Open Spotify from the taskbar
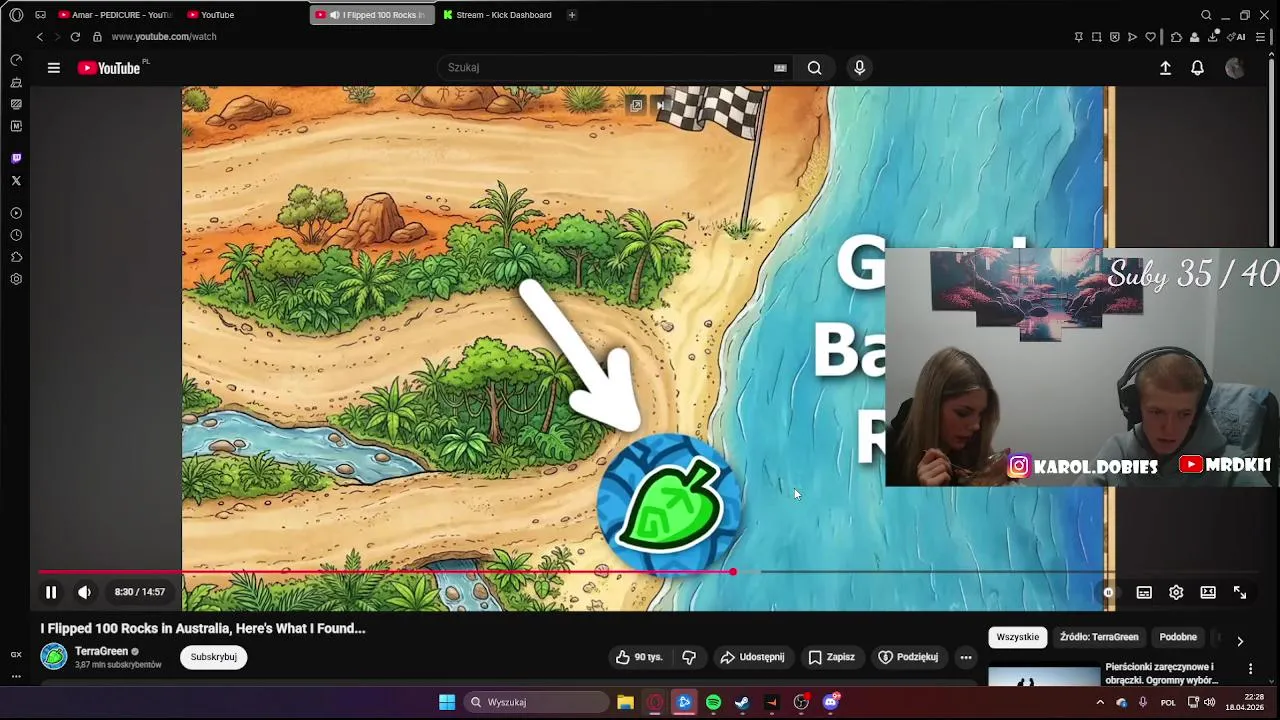The height and width of the screenshot is (720, 1280). pos(713,702)
